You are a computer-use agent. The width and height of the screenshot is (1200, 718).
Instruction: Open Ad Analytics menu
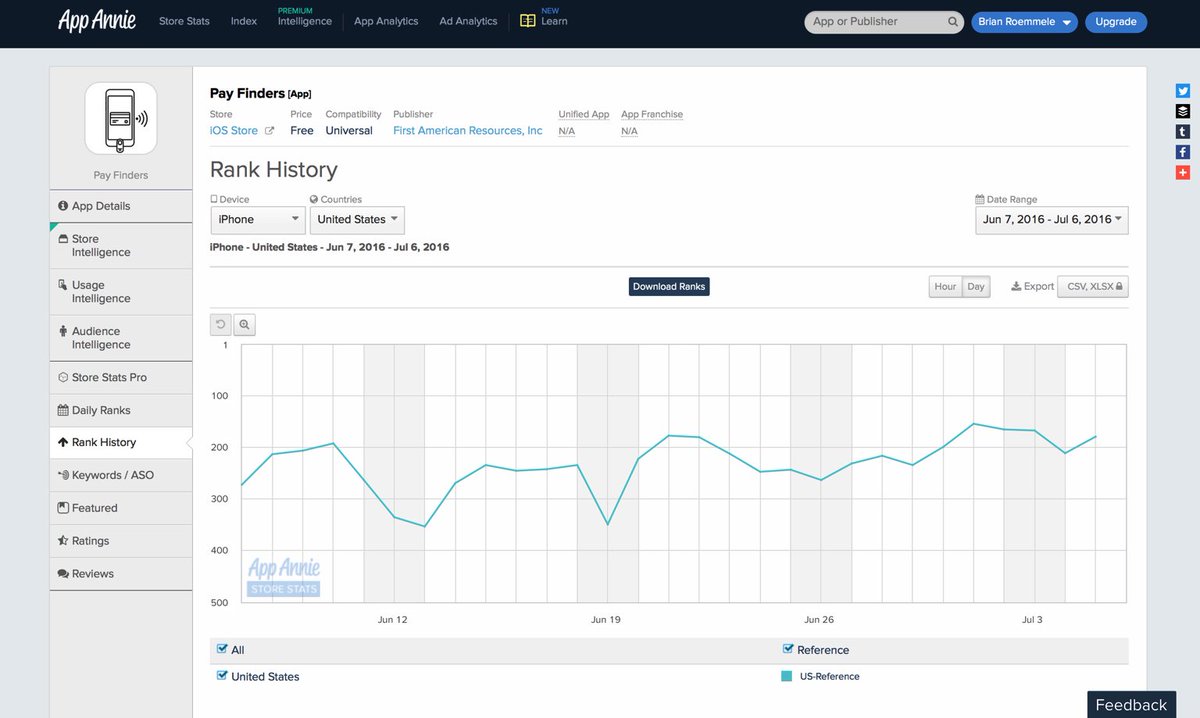468,21
